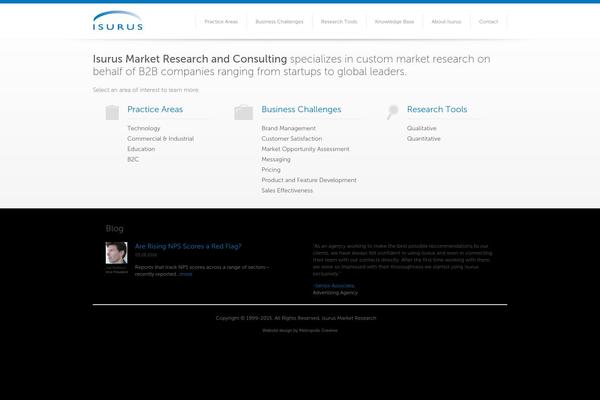Click the Practice Areas section heading
This screenshot has height=400, width=600.
(x=155, y=109)
